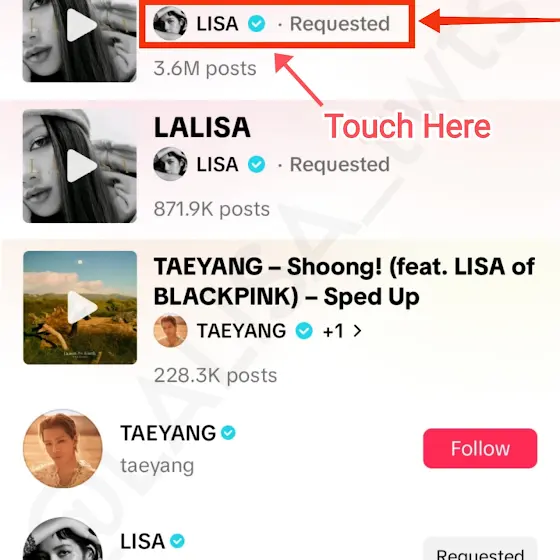
Task: Open the LALISA sound title
Action: click(202, 127)
